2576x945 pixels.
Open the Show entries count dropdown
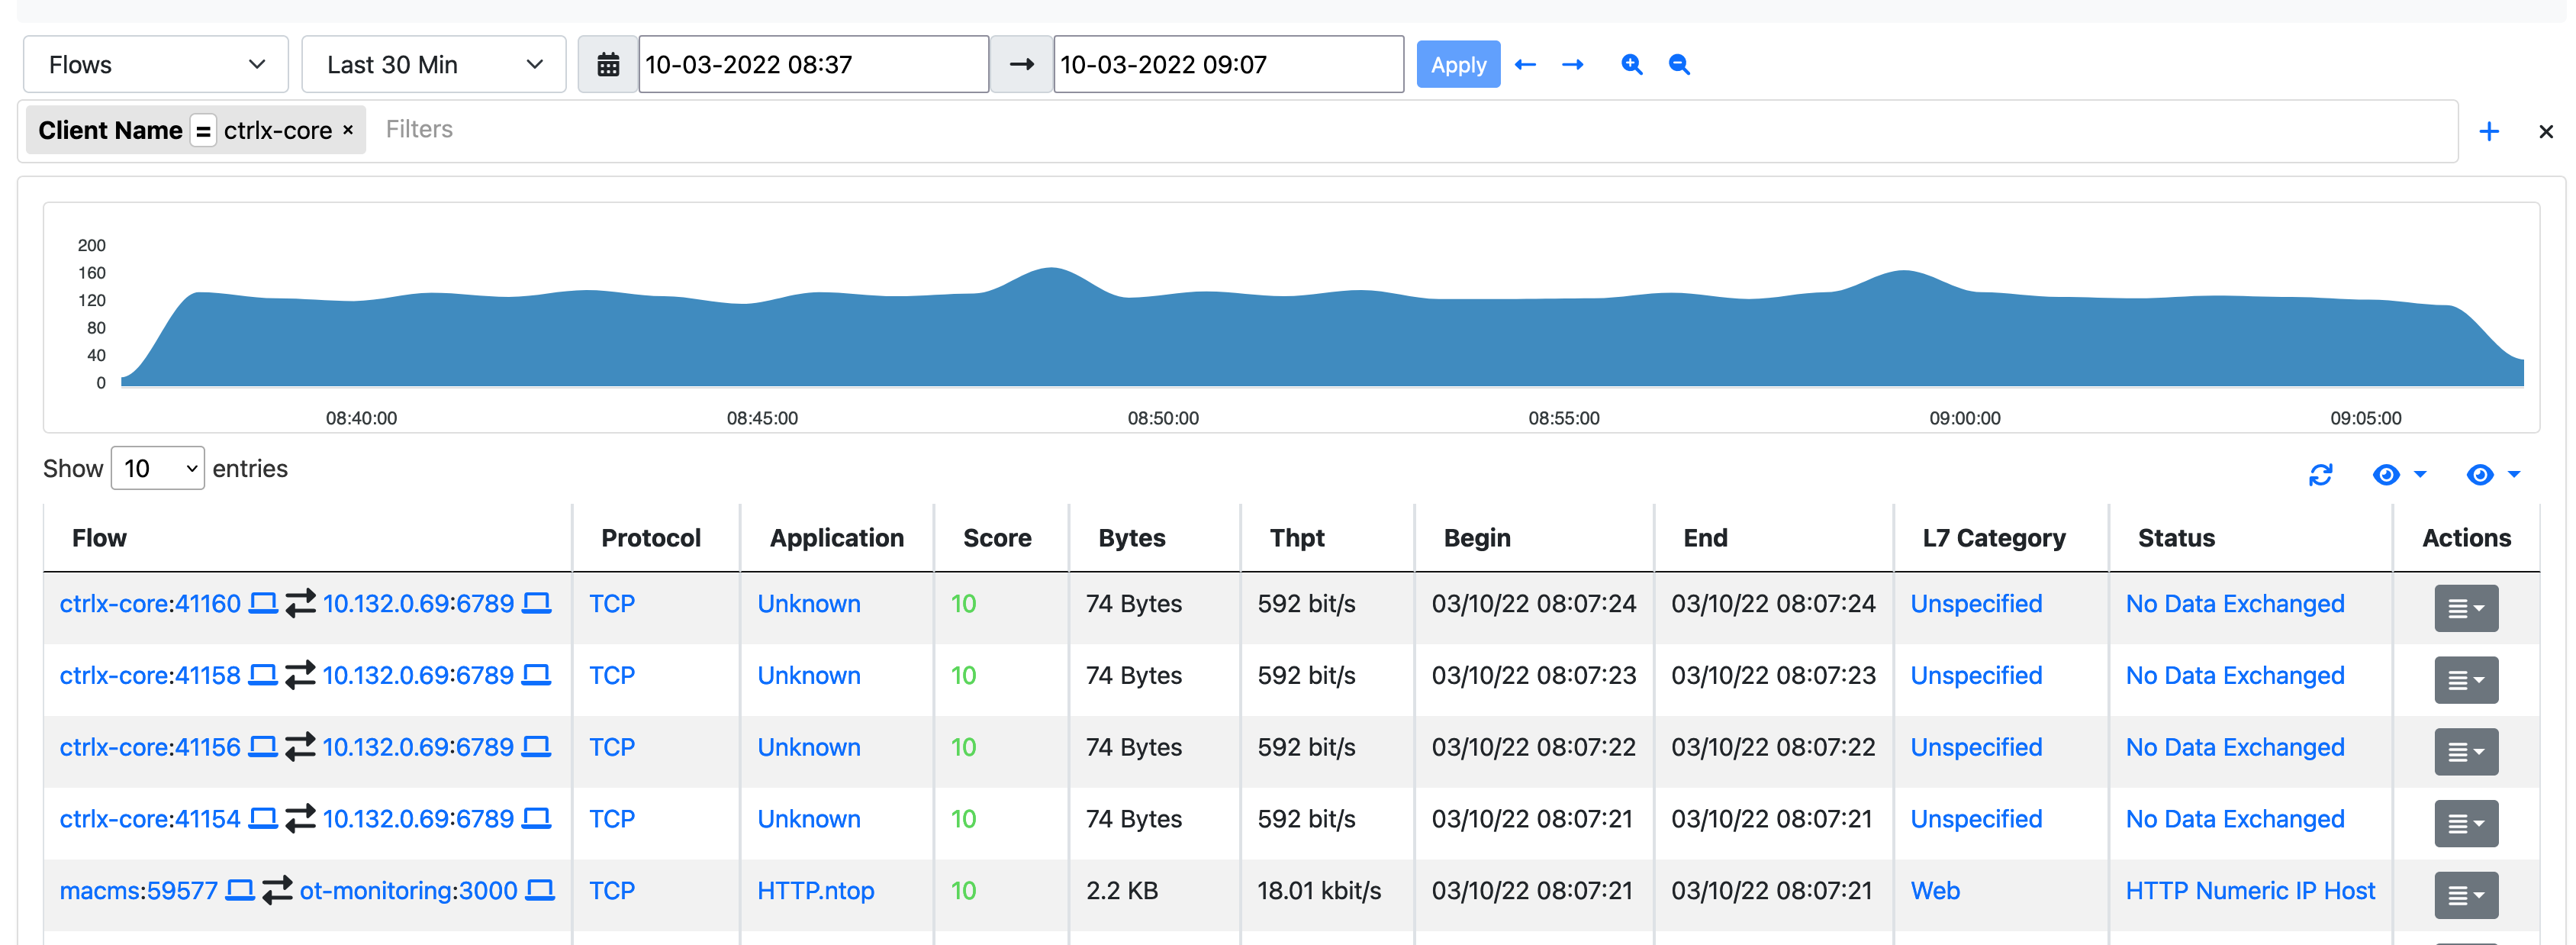[158, 468]
